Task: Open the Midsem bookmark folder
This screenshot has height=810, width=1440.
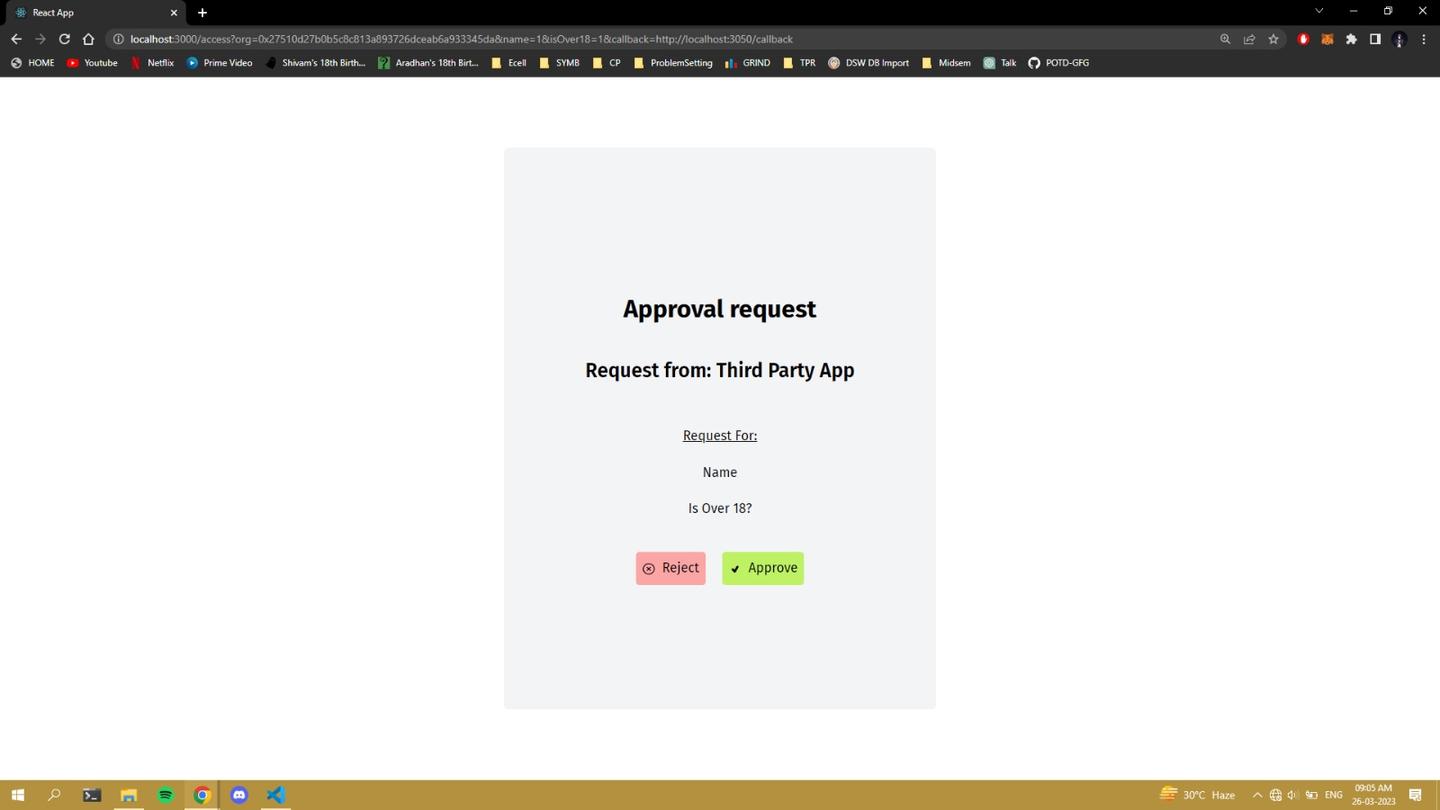Action: (945, 62)
